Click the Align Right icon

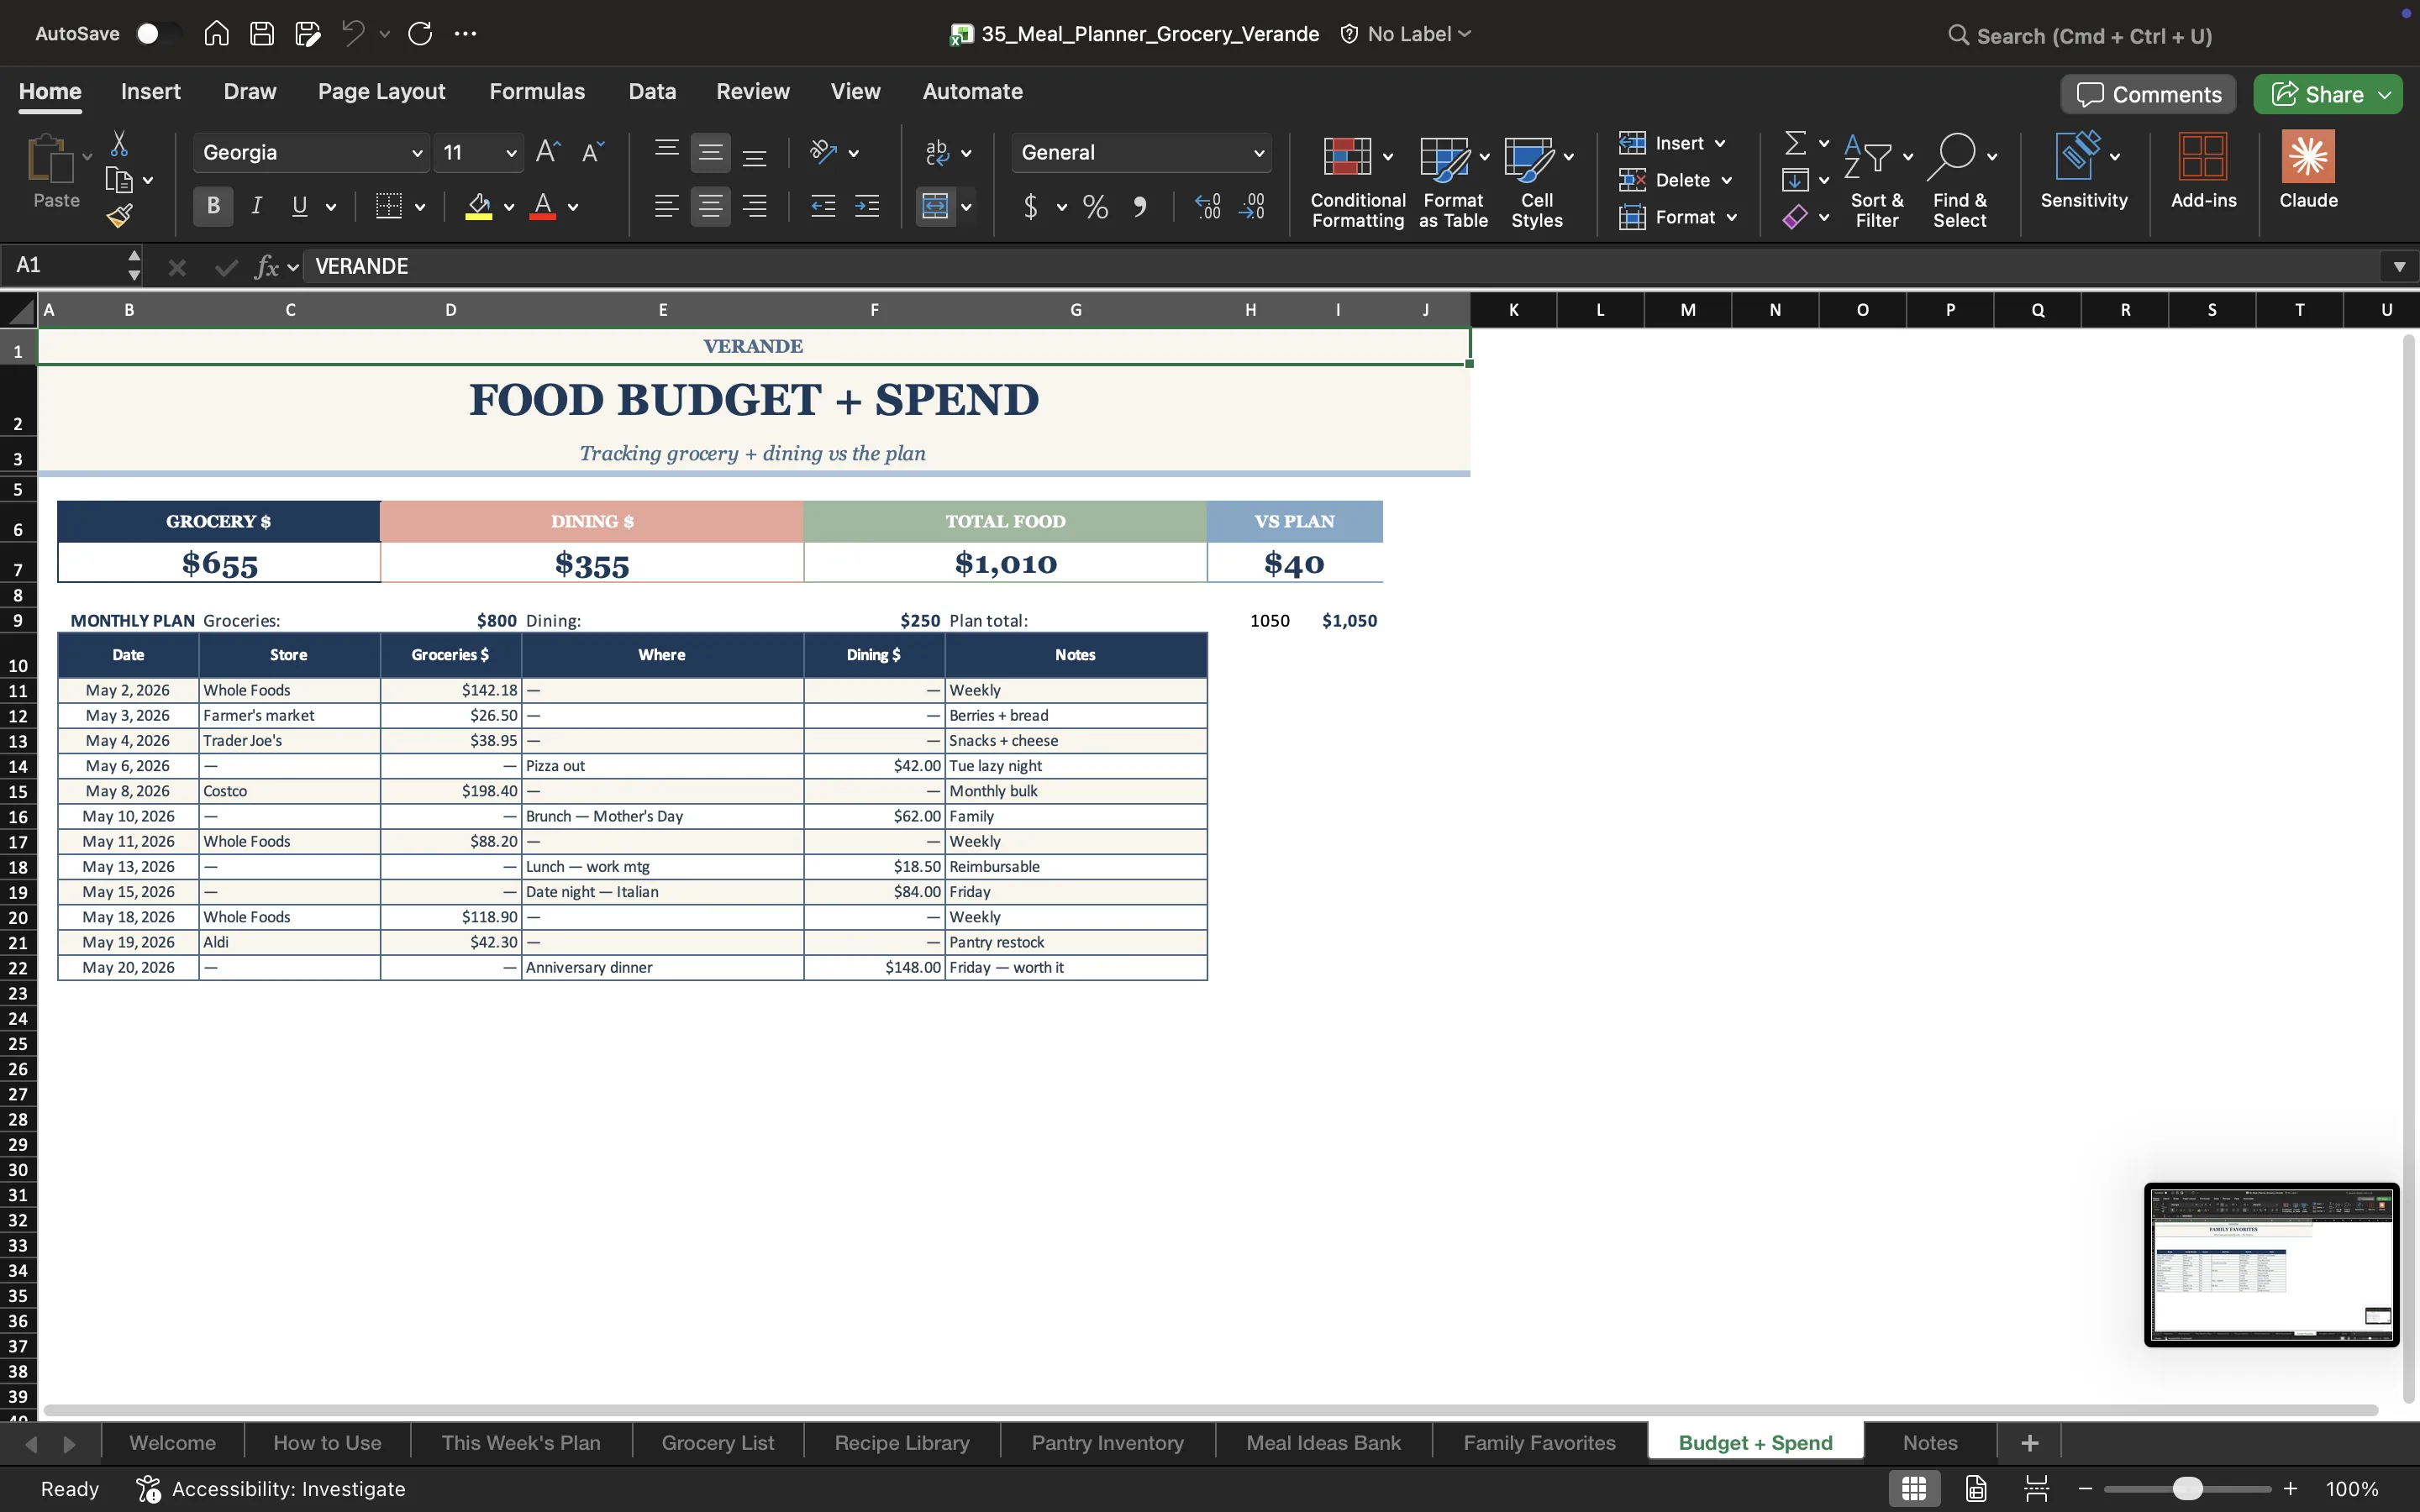pos(755,207)
